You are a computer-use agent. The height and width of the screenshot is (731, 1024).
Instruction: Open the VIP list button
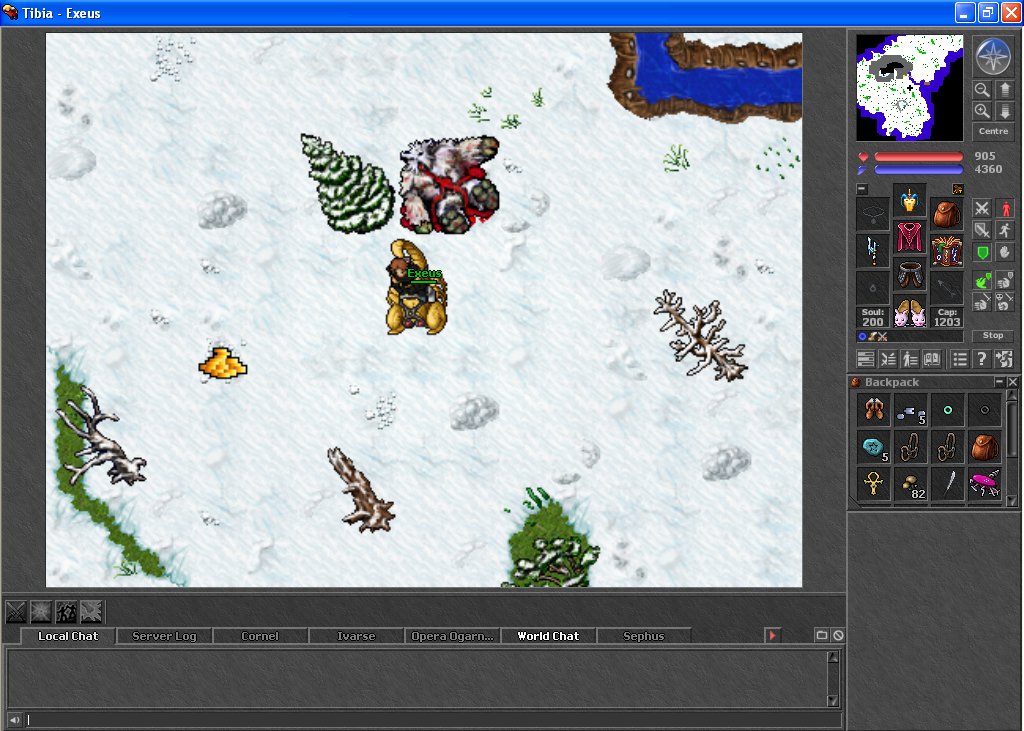point(910,359)
